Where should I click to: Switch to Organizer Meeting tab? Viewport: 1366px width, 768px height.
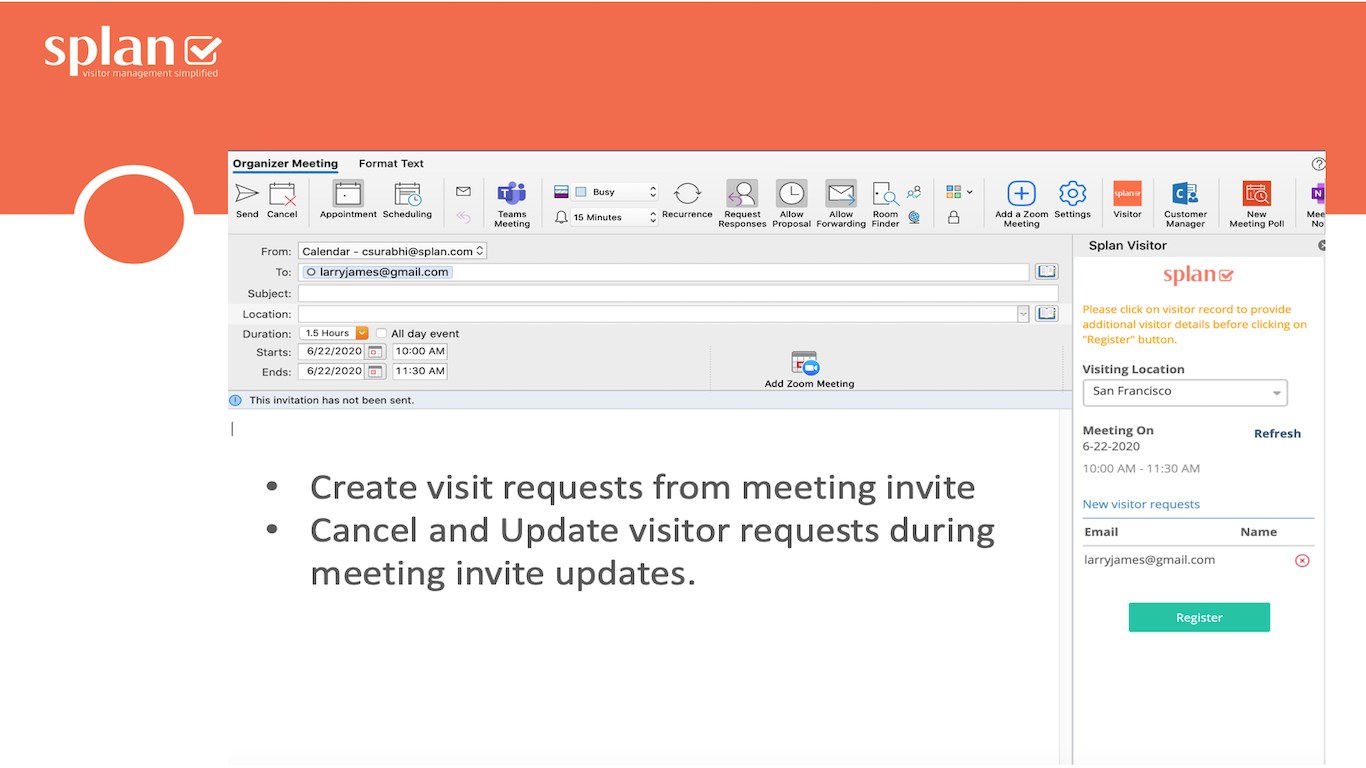point(285,163)
